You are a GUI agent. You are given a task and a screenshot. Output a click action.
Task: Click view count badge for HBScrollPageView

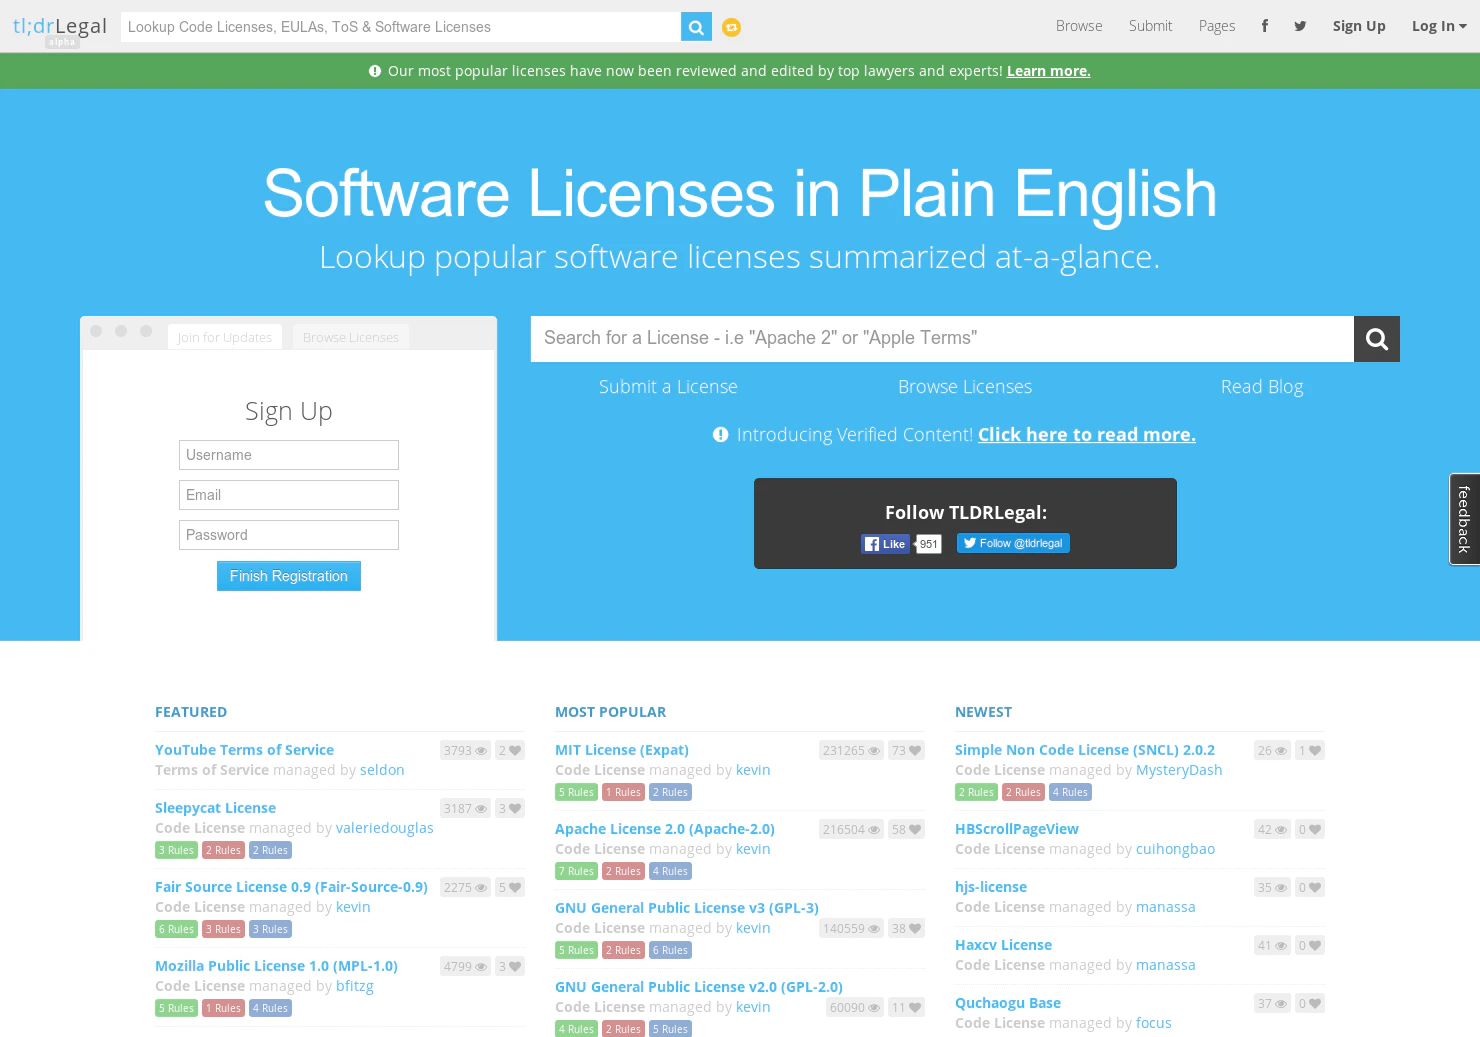pos(1273,829)
